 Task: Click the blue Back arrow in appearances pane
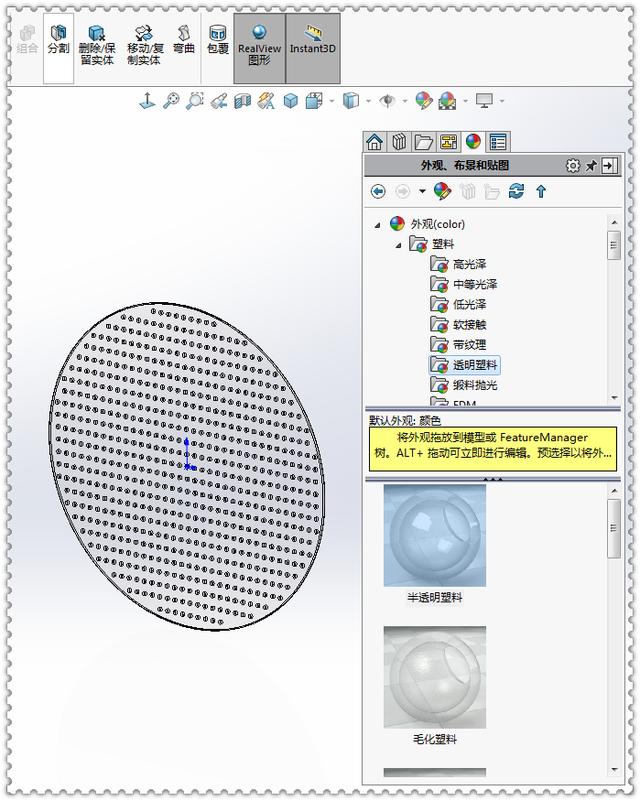point(378,192)
